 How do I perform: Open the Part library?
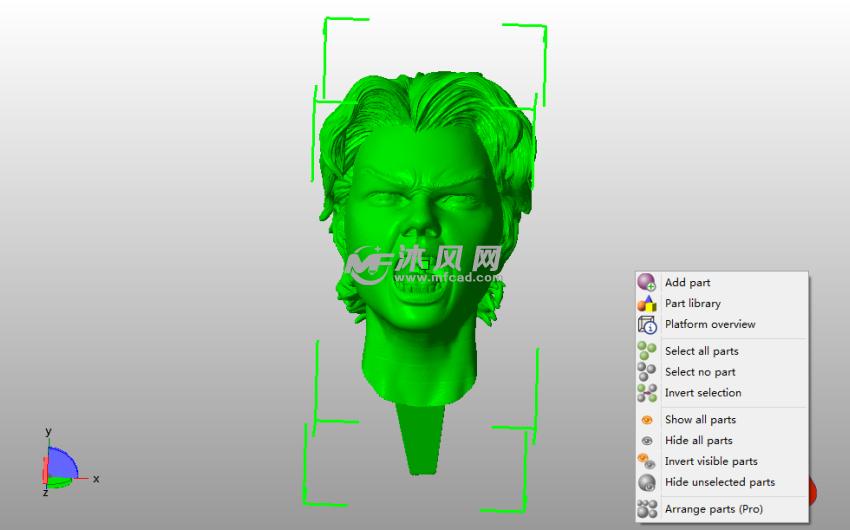click(692, 304)
